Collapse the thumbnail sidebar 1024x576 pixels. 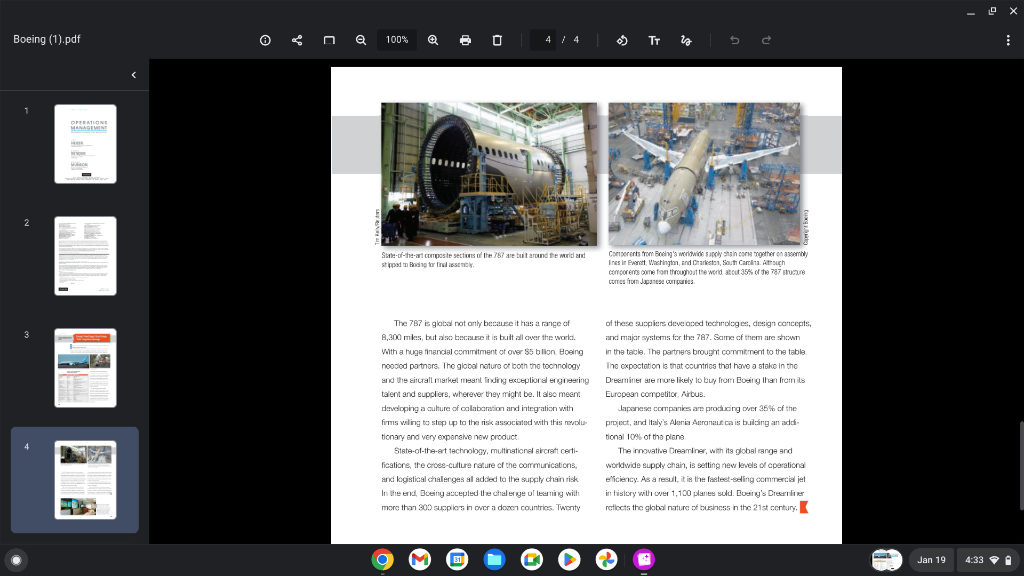pyautogui.click(x=134, y=75)
